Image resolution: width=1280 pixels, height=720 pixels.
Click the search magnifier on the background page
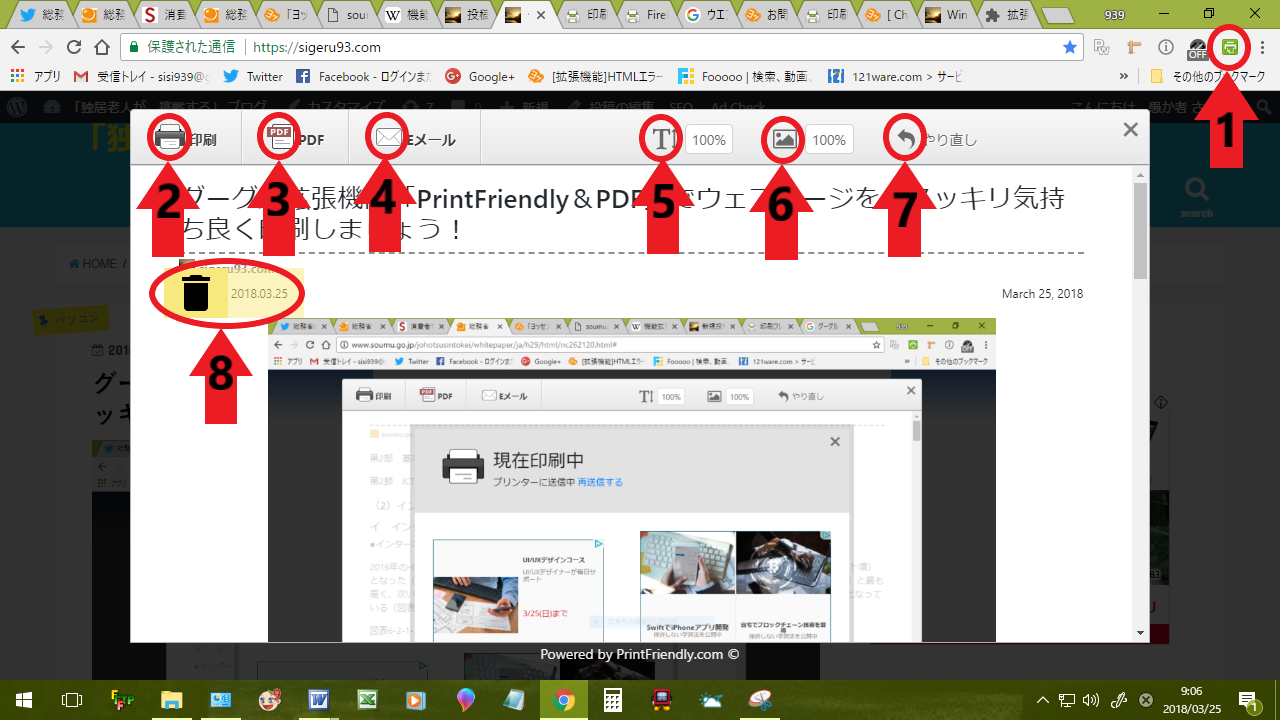(x=1196, y=190)
